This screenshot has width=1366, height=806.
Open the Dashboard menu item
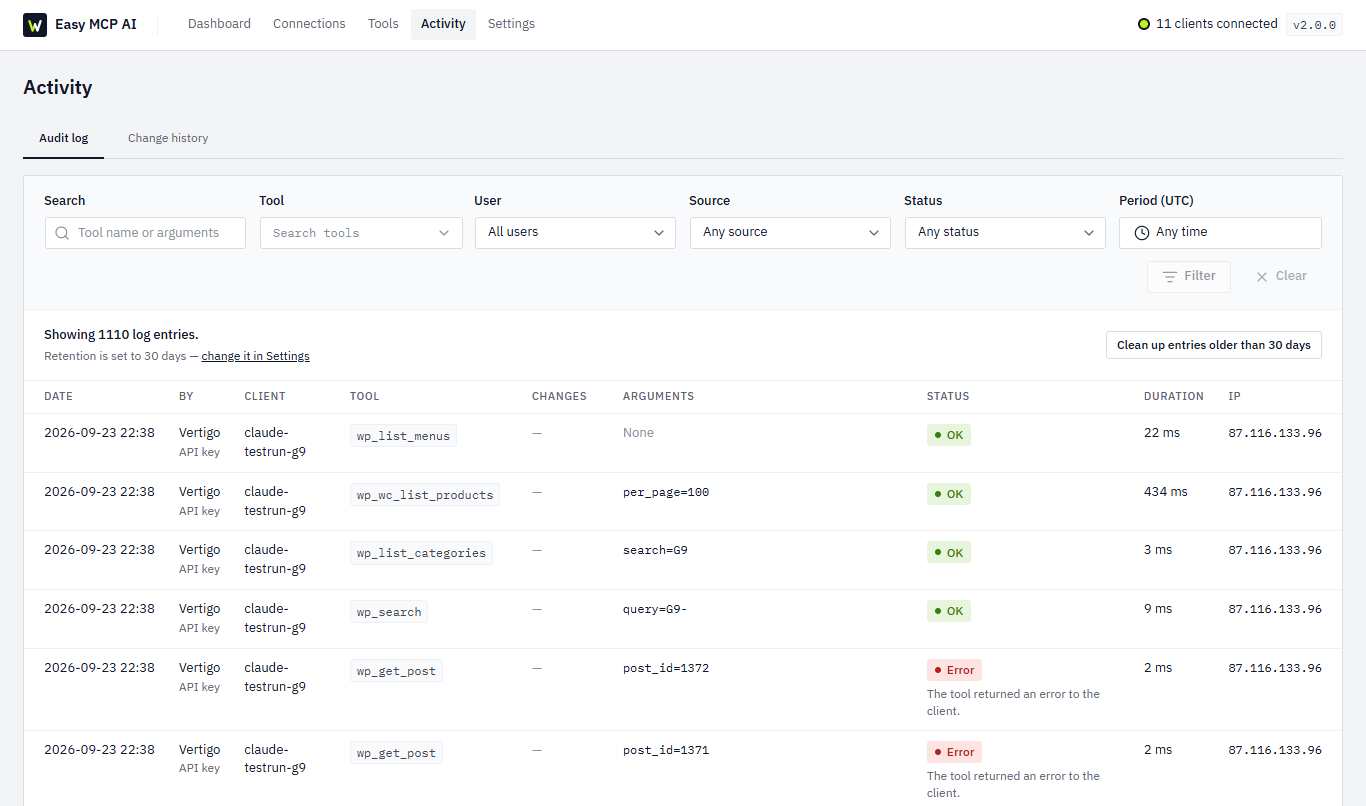click(219, 24)
